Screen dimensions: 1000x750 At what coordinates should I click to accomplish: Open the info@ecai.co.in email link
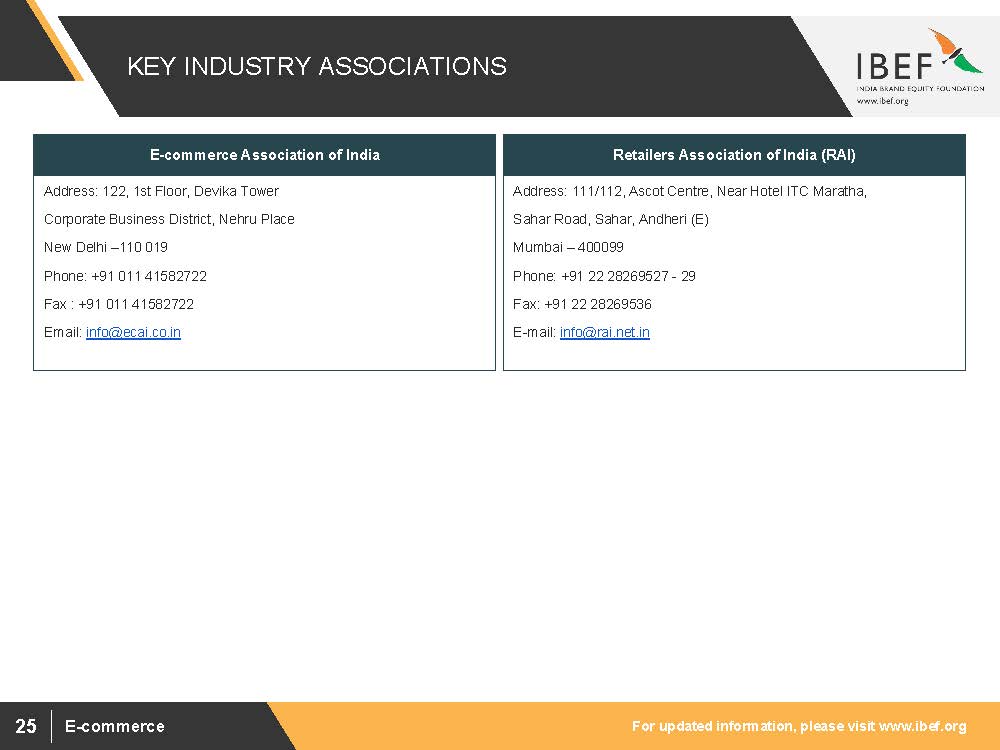tap(133, 332)
